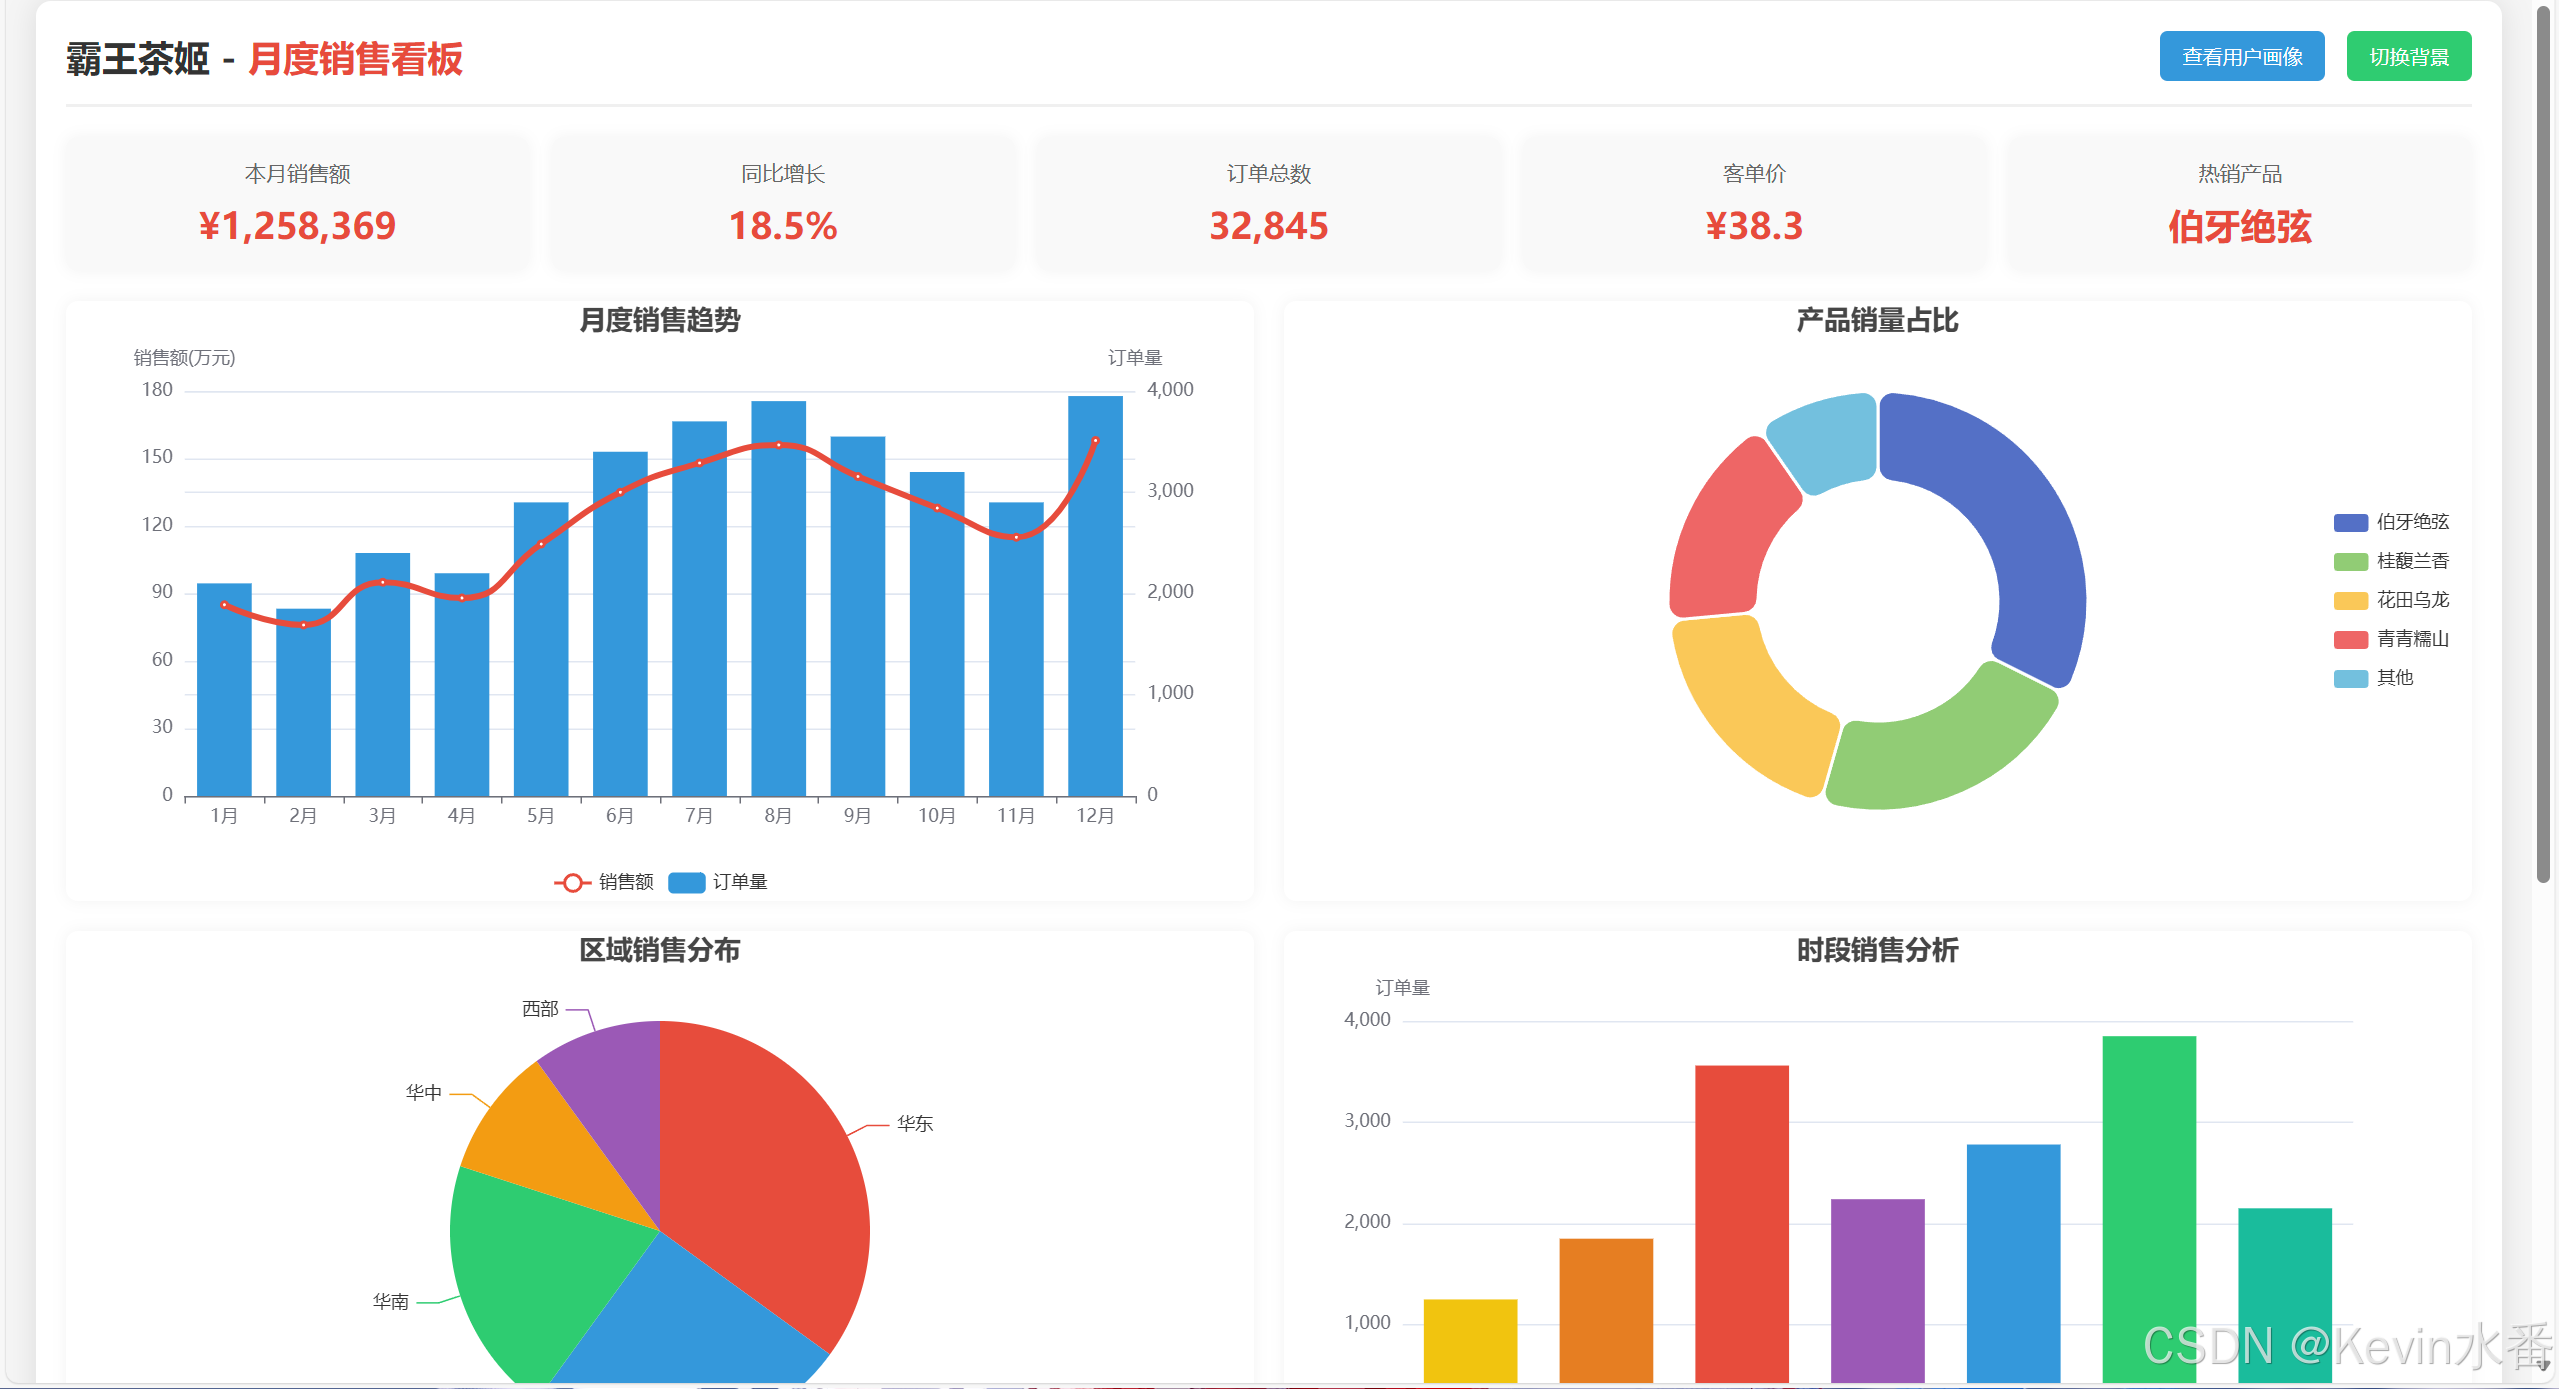
Task: Toggle the 销售额 legend line icon
Action: (572, 882)
